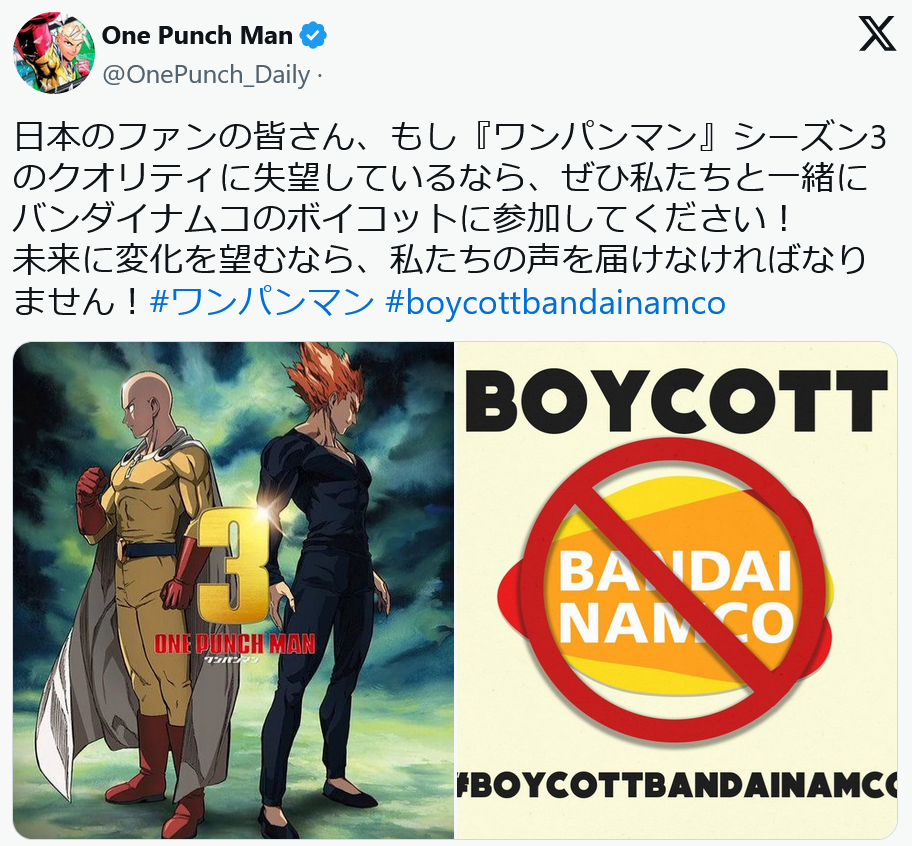912x846 pixels.
Task: Open the Boycott Bandai Namco image
Action: [676, 590]
